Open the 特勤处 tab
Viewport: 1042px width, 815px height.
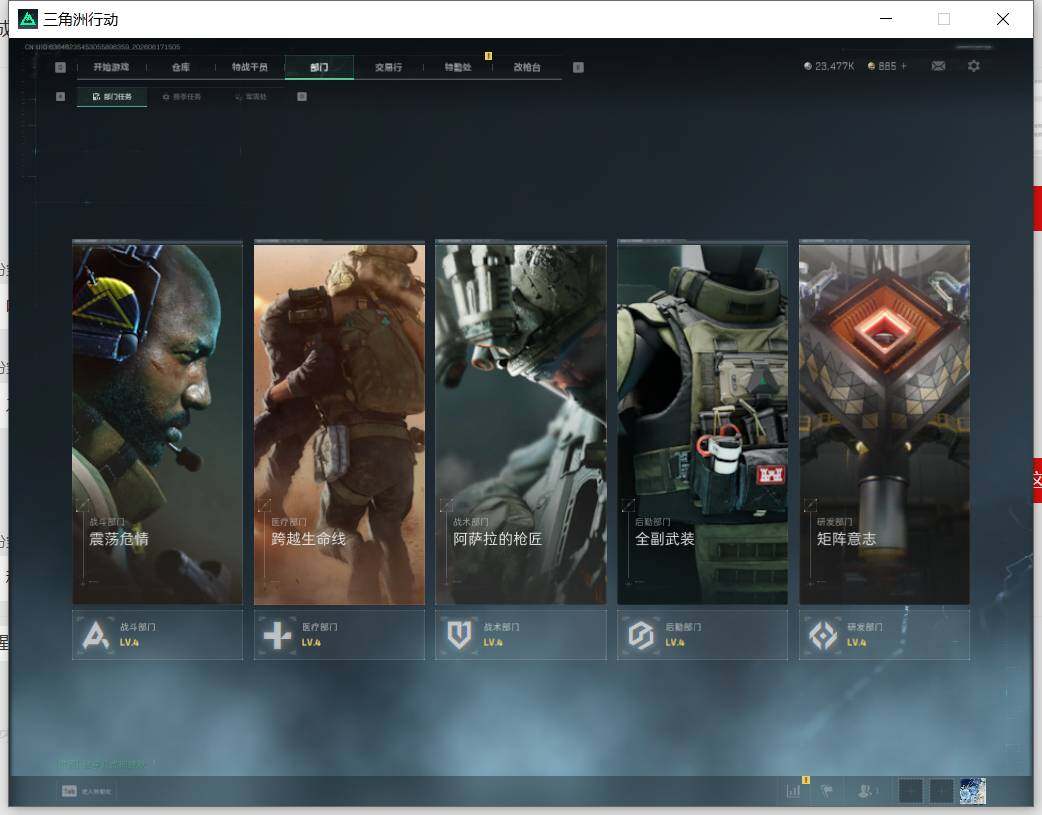pos(458,67)
